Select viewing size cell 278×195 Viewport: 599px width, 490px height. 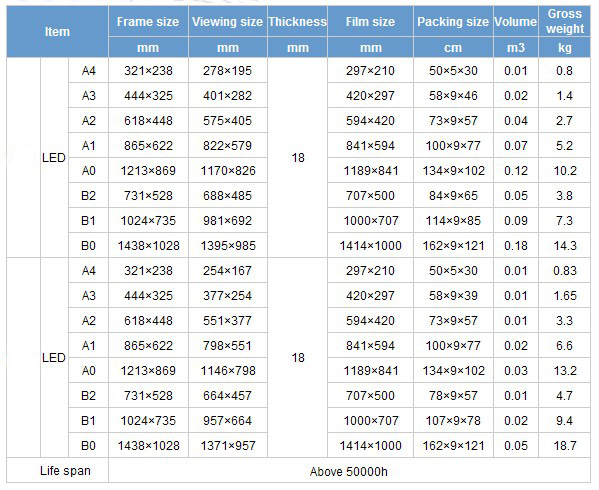(228, 71)
